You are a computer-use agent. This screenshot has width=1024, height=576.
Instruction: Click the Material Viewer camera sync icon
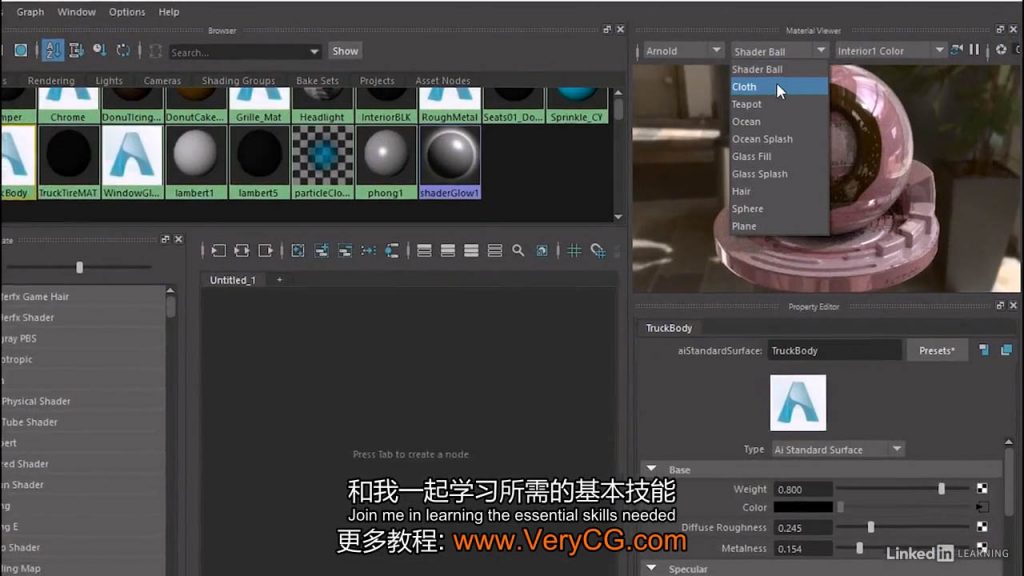click(957, 50)
